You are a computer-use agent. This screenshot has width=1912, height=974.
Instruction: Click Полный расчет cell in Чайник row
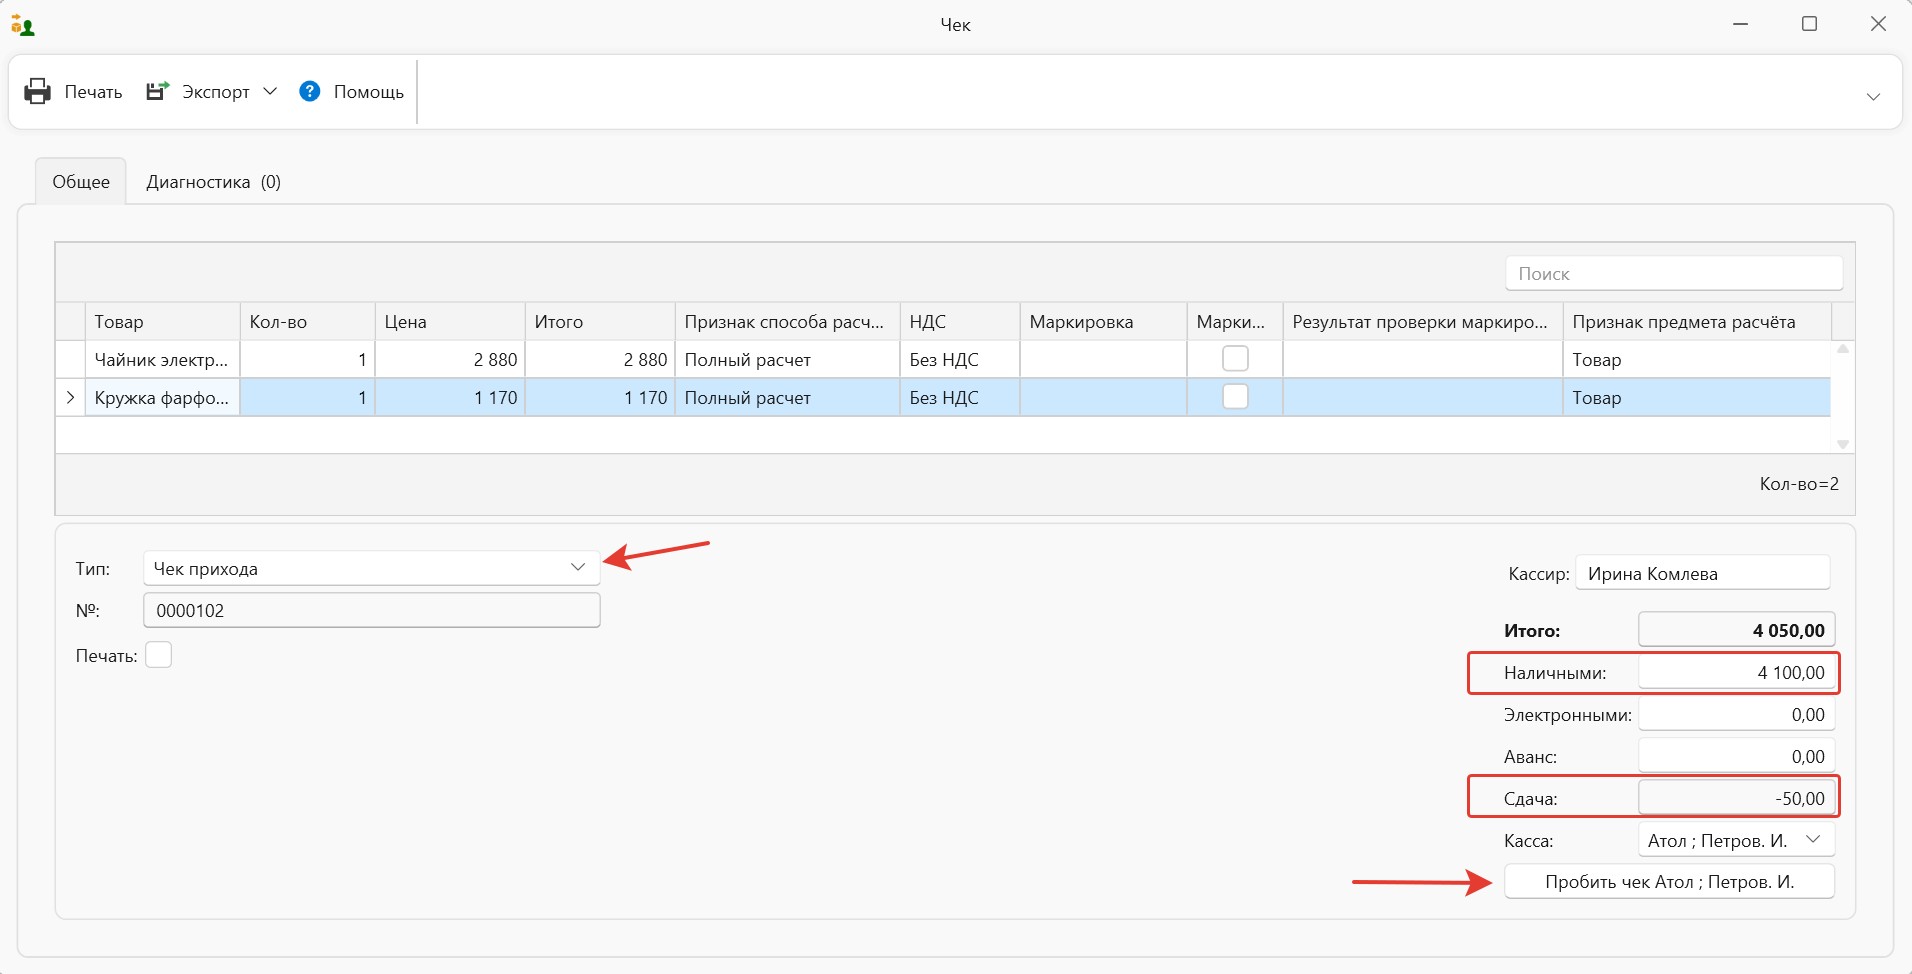tap(788, 359)
